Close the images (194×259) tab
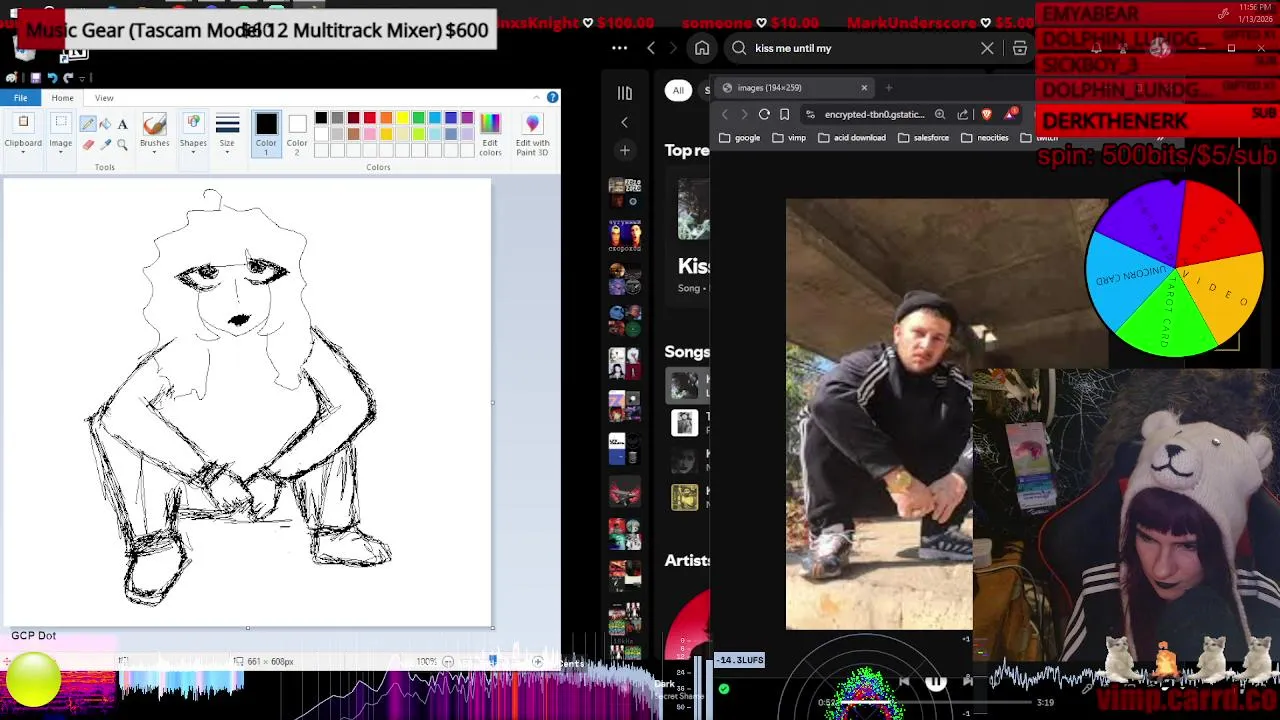This screenshot has width=1280, height=720. point(864,88)
